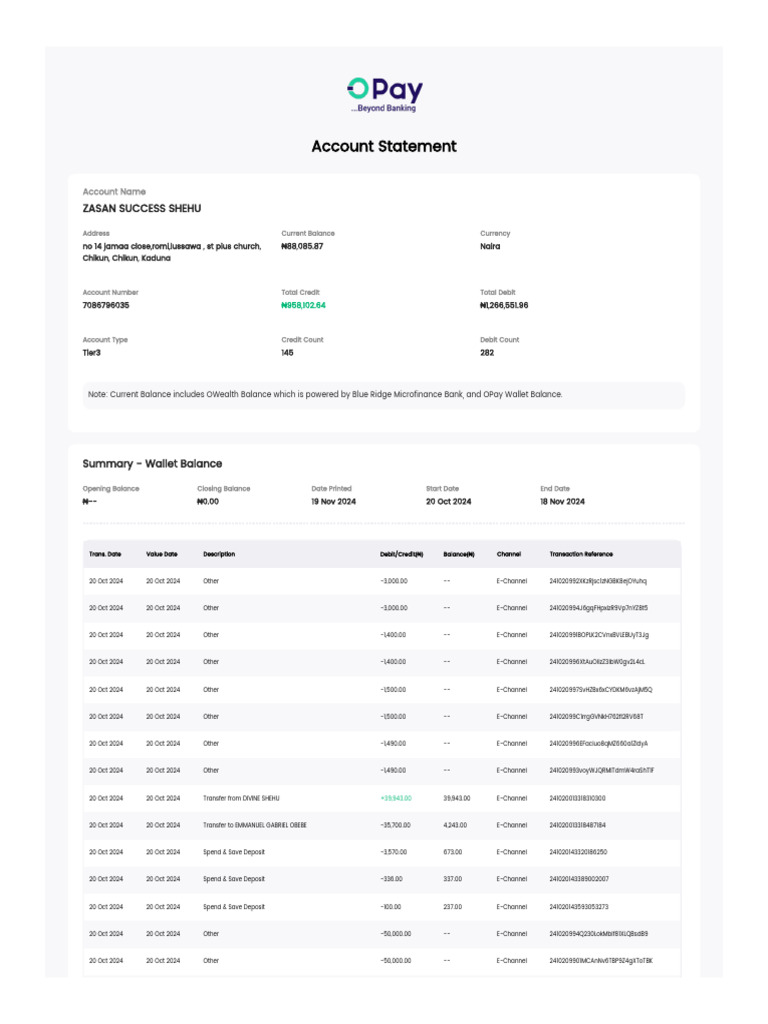Click the Credit Count value 145

tap(288, 352)
